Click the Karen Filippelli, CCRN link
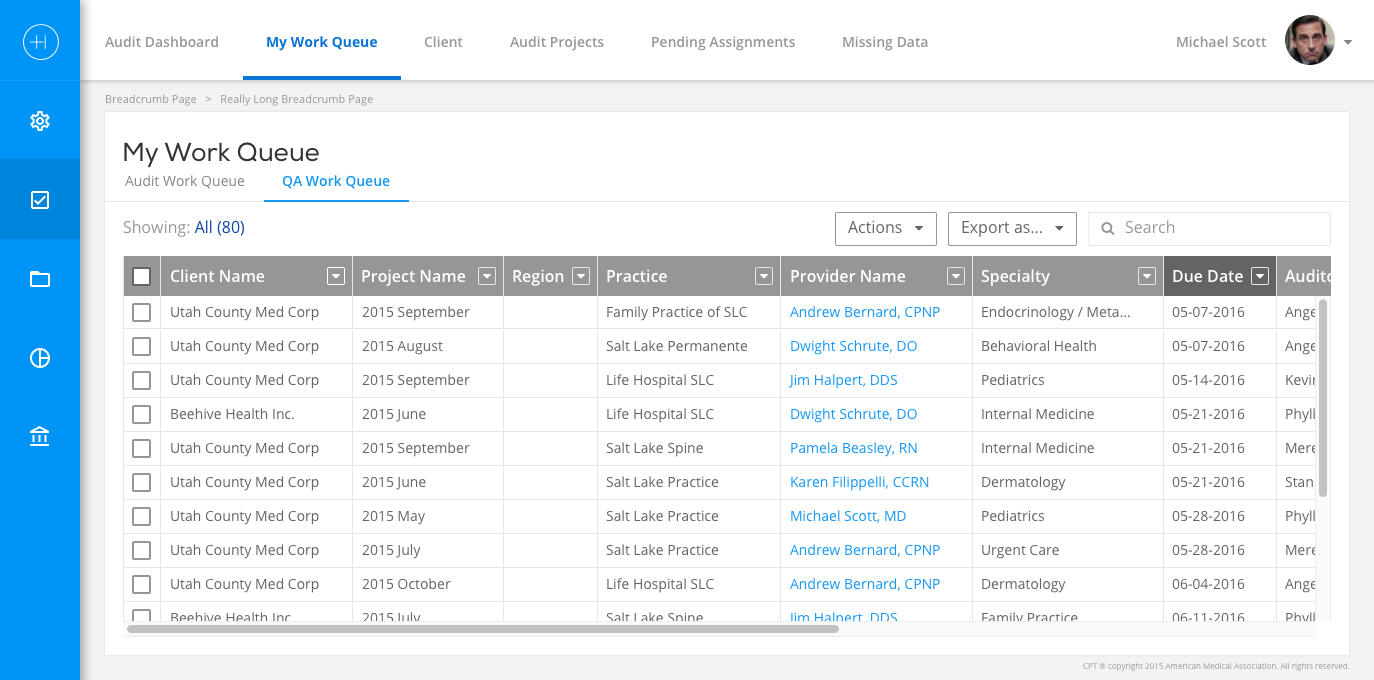Image resolution: width=1374 pixels, height=680 pixels. coord(859,482)
